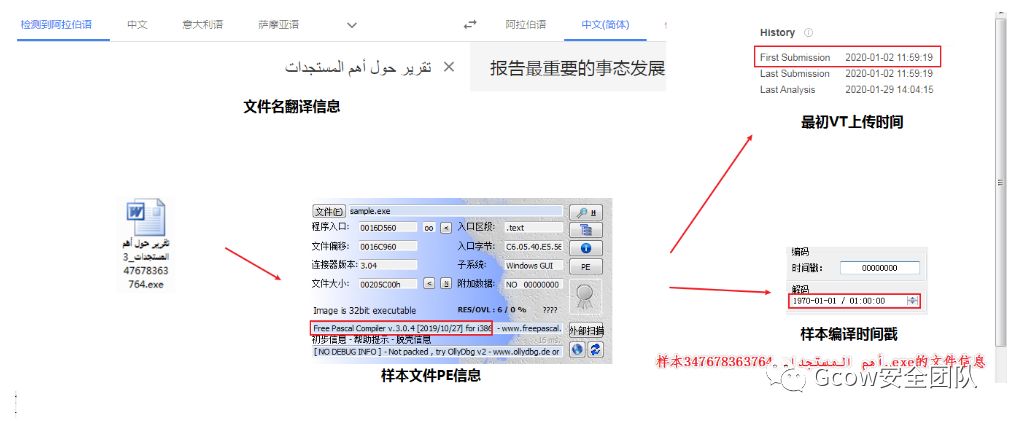Click the Last Analysis timestamp 2020-01-29 14:04:15
The image size is (1010, 421).
(889, 89)
